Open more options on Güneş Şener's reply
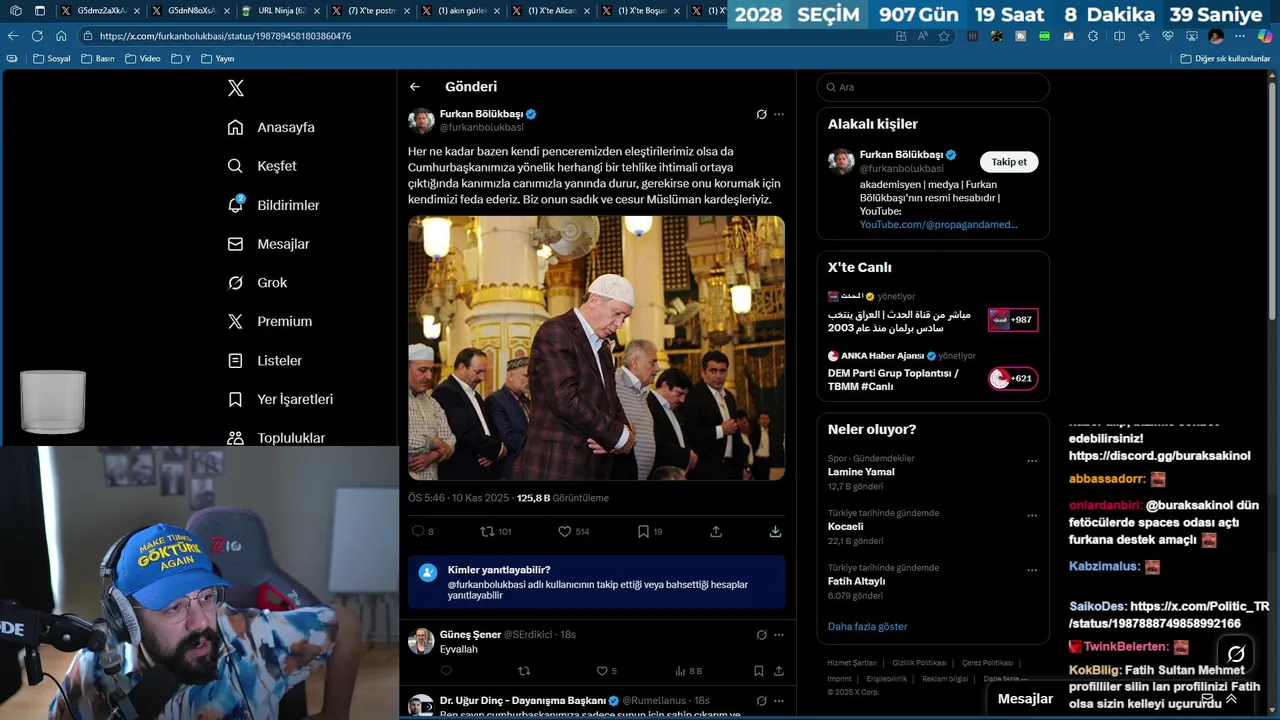Viewport: 1280px width, 720px height. 779,635
